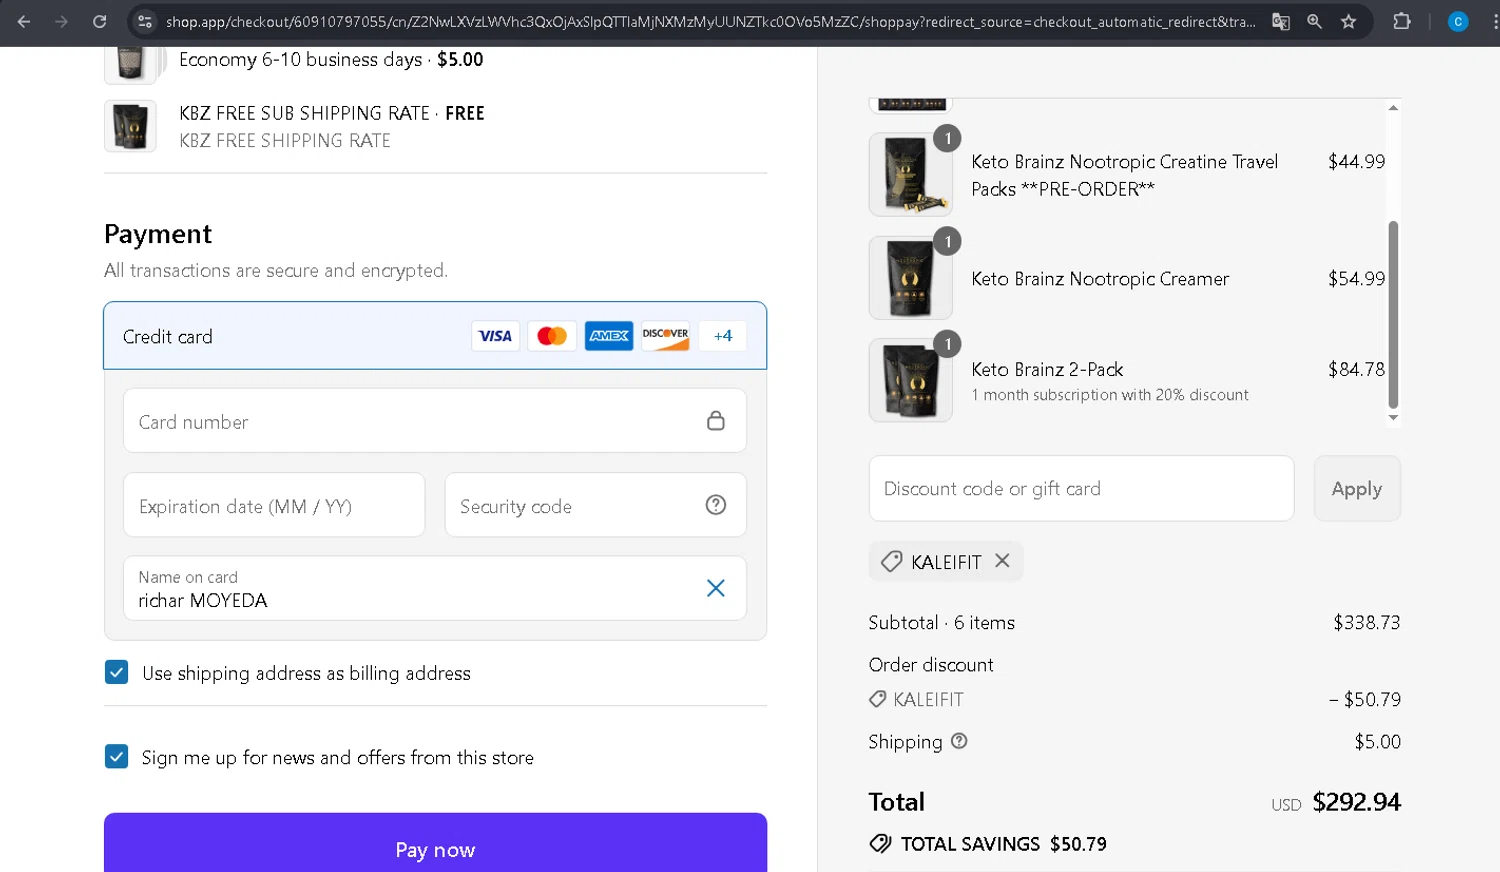The width and height of the screenshot is (1500, 872).
Task: Click the Economy shipping product thumbnail
Action: click(x=130, y=64)
